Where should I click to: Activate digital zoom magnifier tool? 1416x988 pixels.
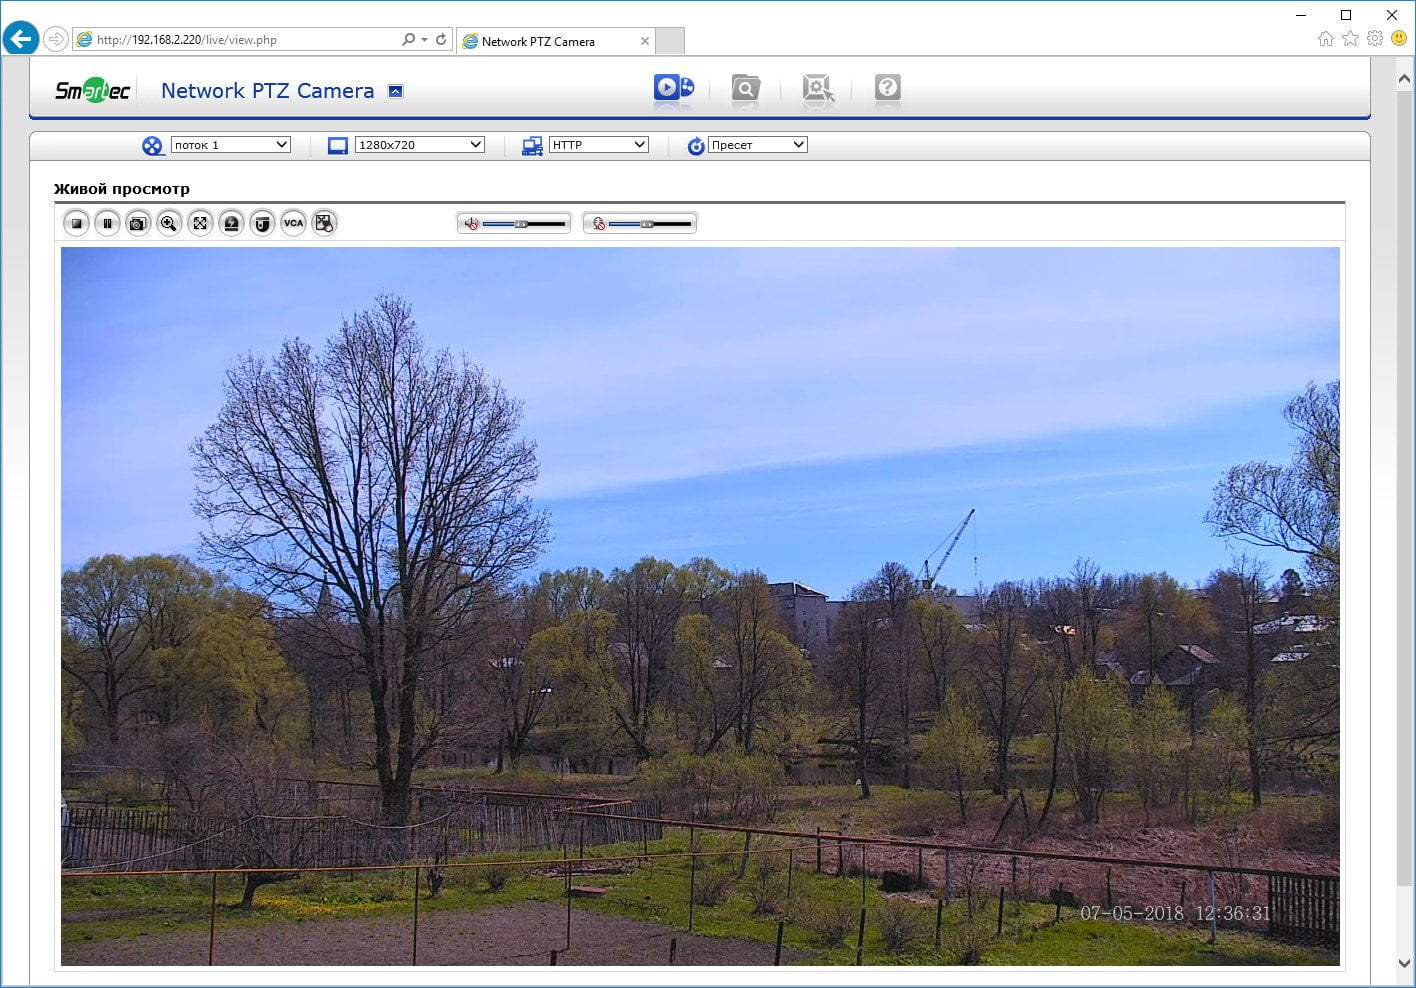(169, 223)
